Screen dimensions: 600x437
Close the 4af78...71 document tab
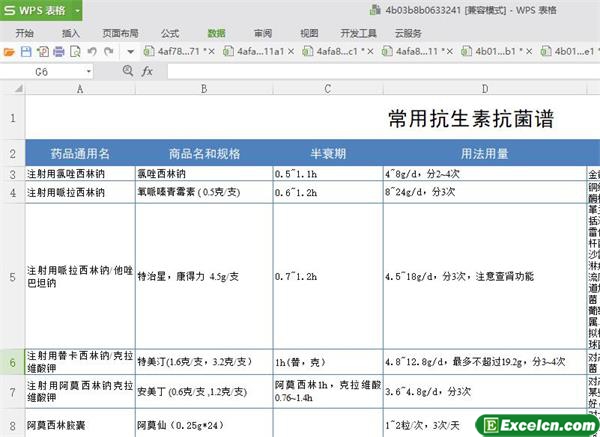(211, 51)
